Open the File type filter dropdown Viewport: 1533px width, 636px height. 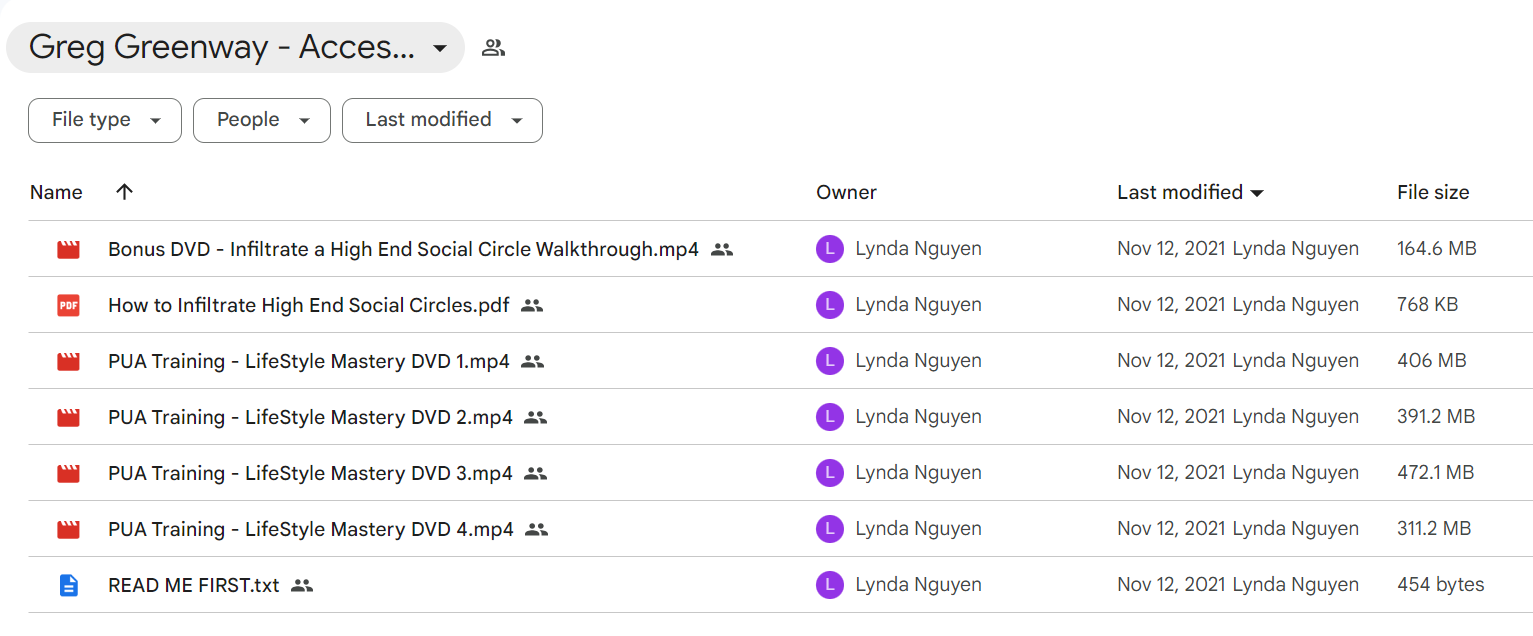click(x=105, y=120)
